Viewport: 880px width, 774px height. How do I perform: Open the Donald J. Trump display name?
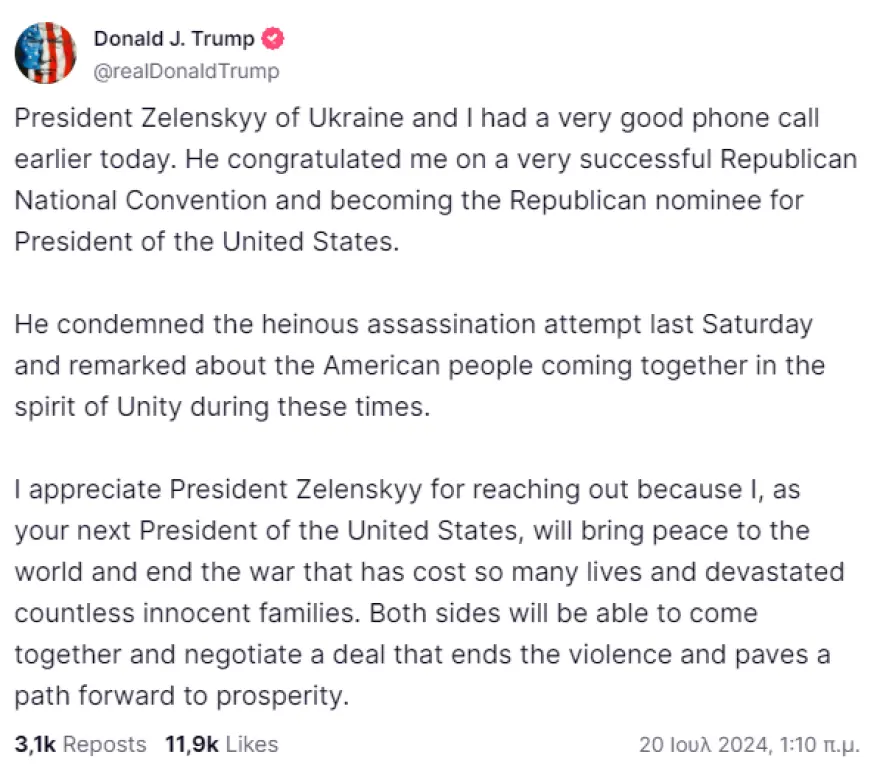[x=174, y=39]
